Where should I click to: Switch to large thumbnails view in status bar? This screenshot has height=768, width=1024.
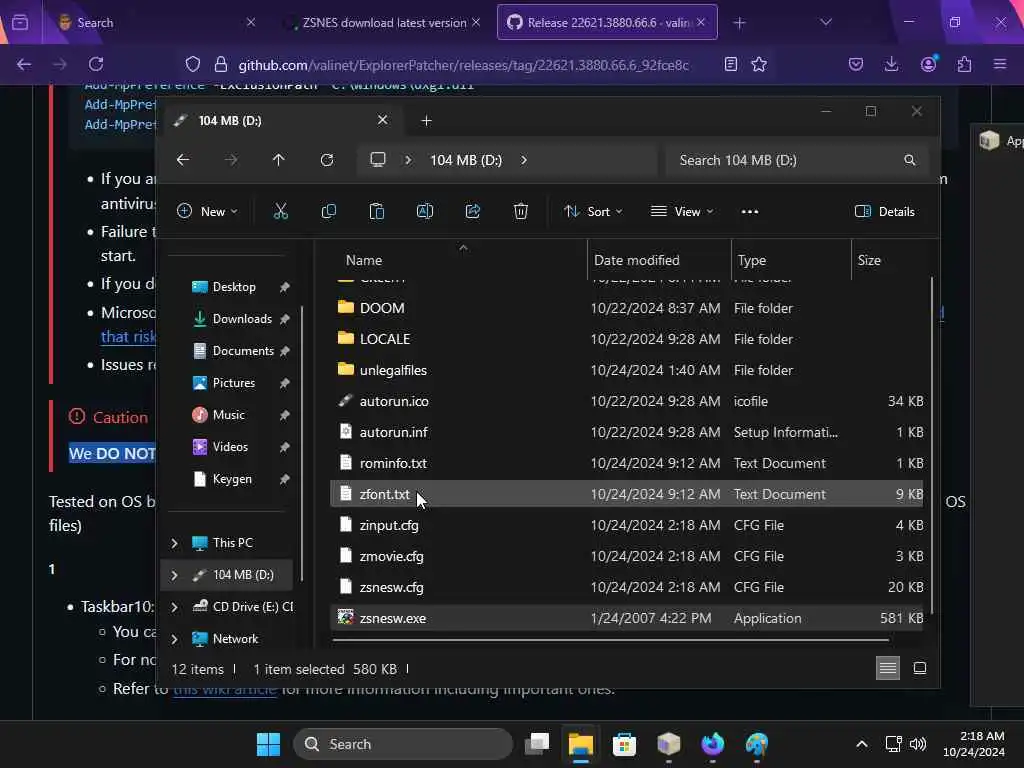[x=920, y=668]
